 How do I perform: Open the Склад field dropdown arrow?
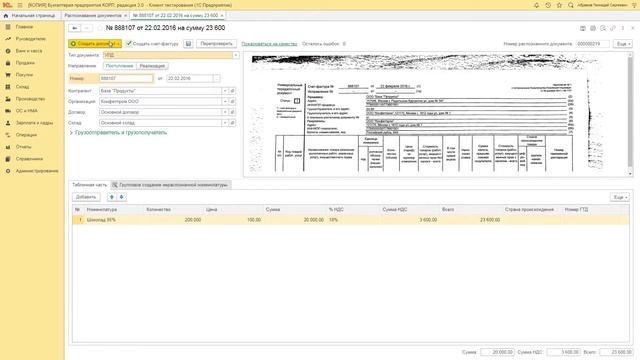(x=224, y=123)
